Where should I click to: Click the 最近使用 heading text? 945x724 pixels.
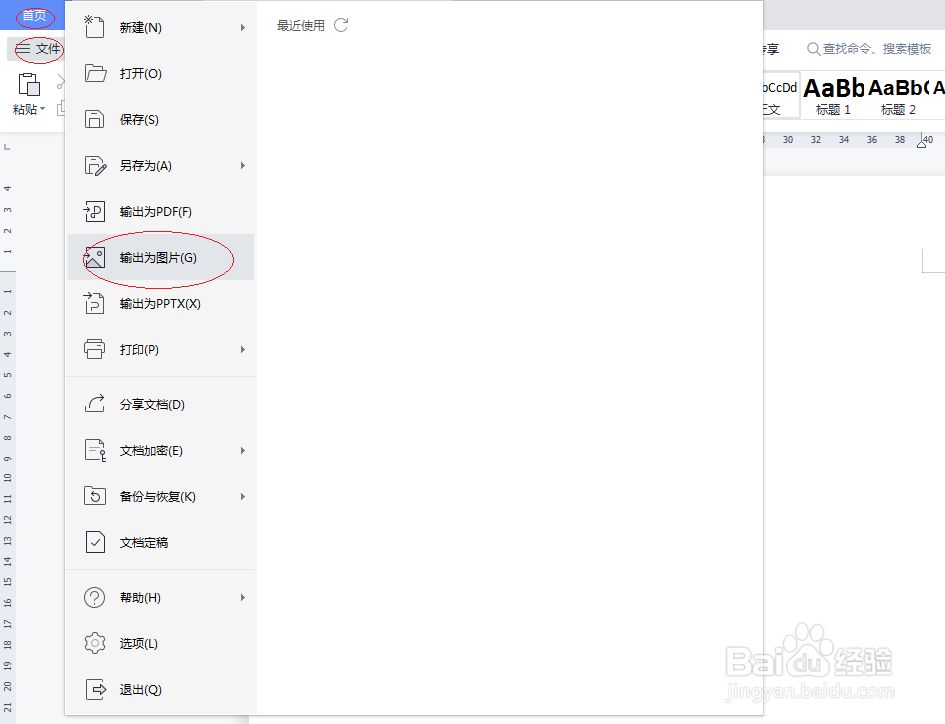(x=301, y=25)
